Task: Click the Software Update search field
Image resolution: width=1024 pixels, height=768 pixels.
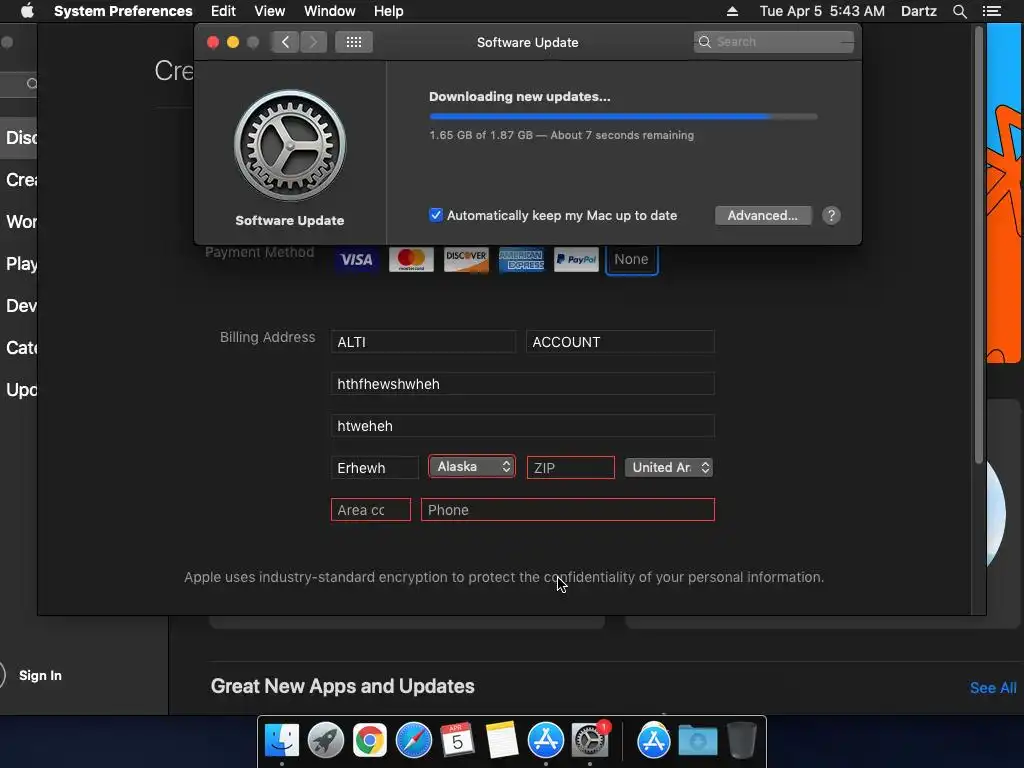Action: point(774,42)
